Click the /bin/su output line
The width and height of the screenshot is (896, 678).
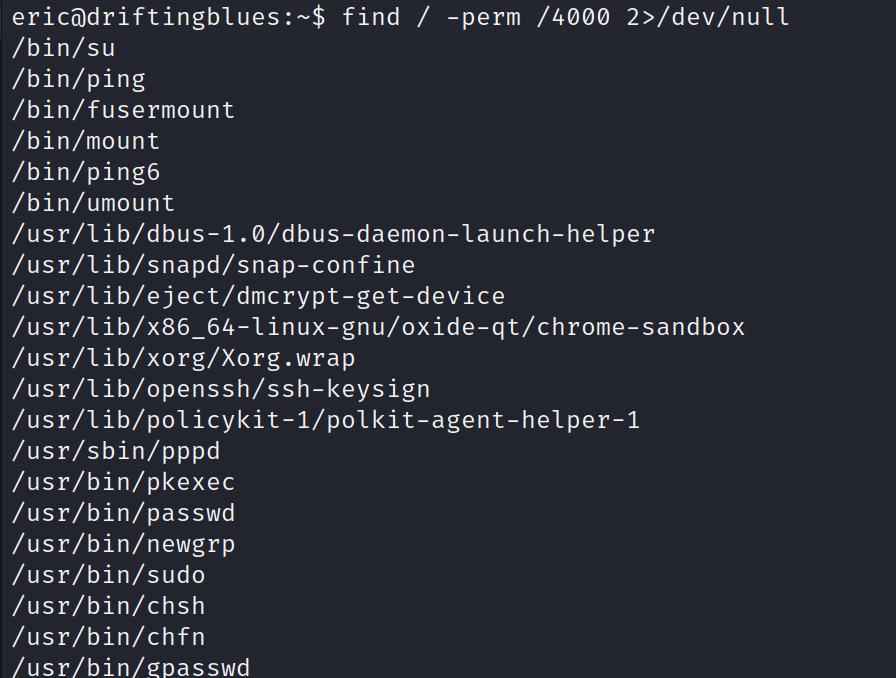coord(64,48)
